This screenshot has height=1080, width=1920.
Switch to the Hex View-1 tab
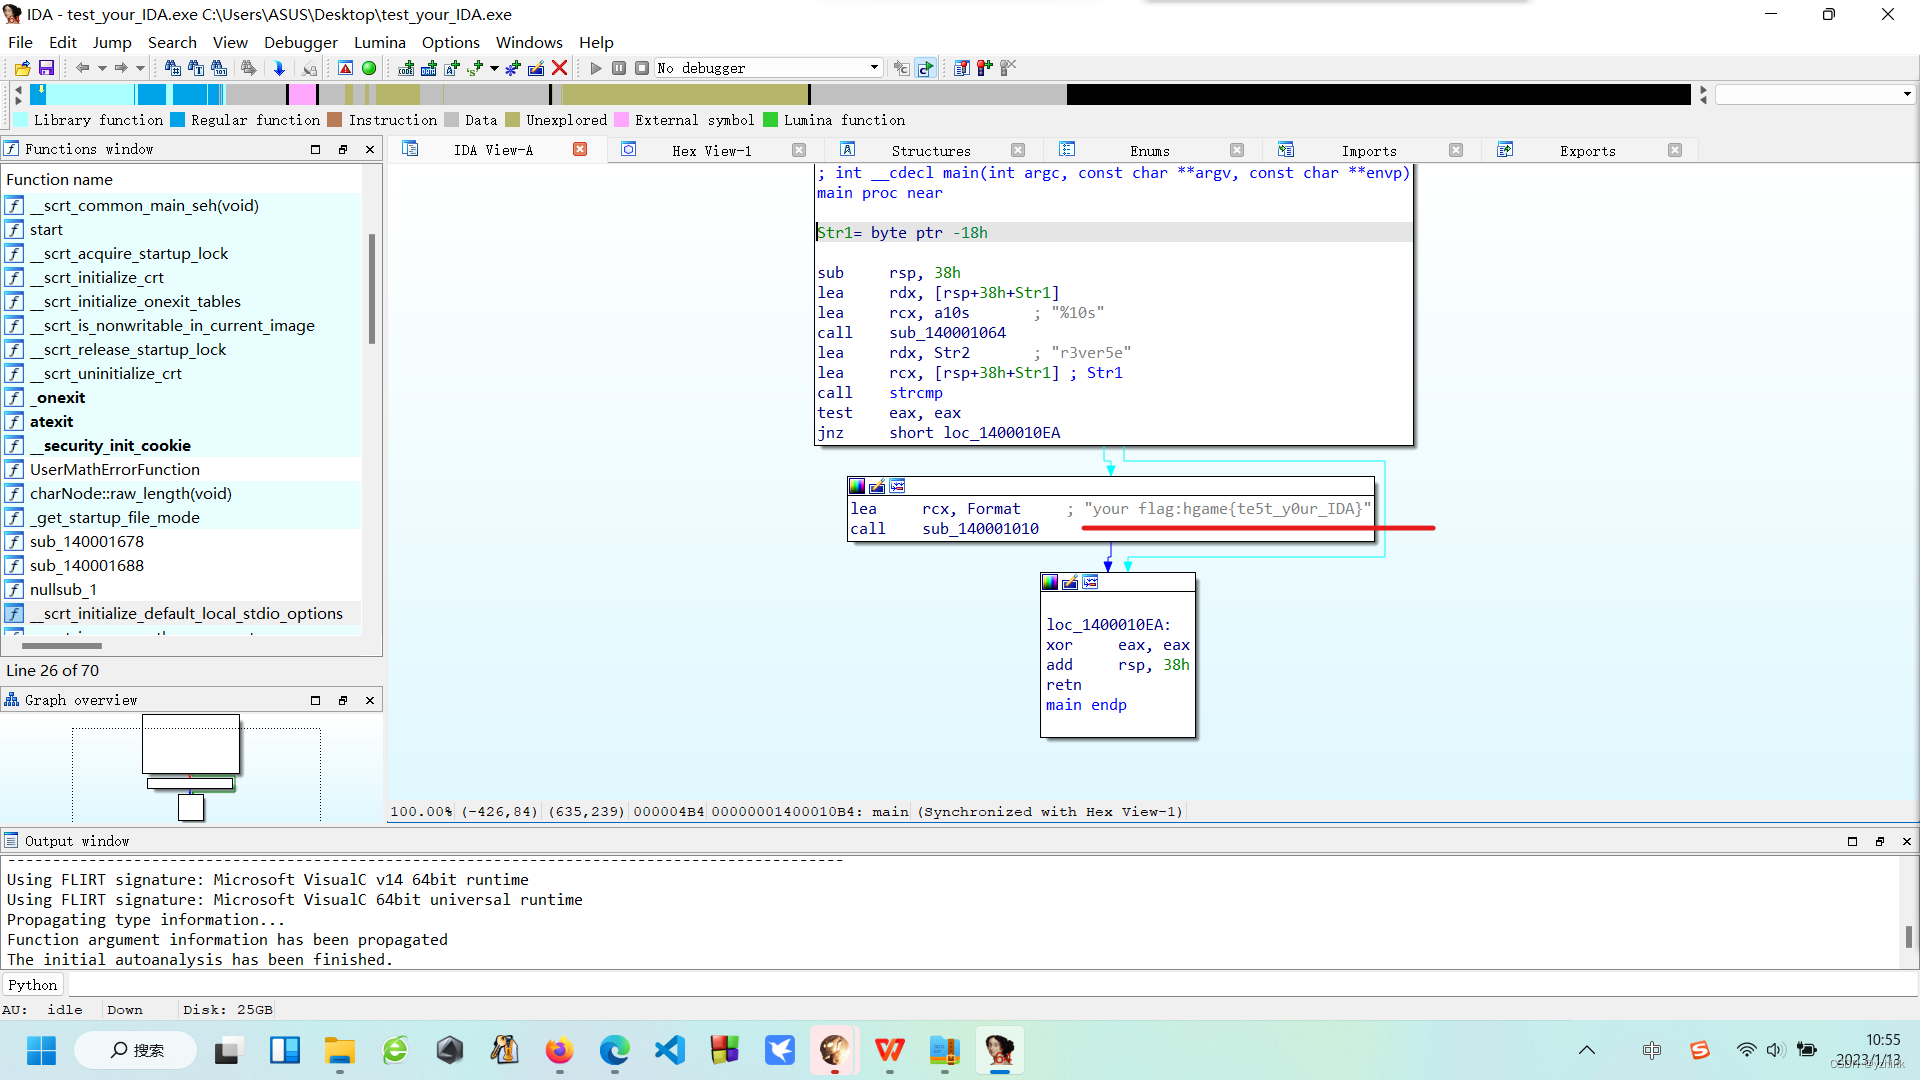pos(711,151)
